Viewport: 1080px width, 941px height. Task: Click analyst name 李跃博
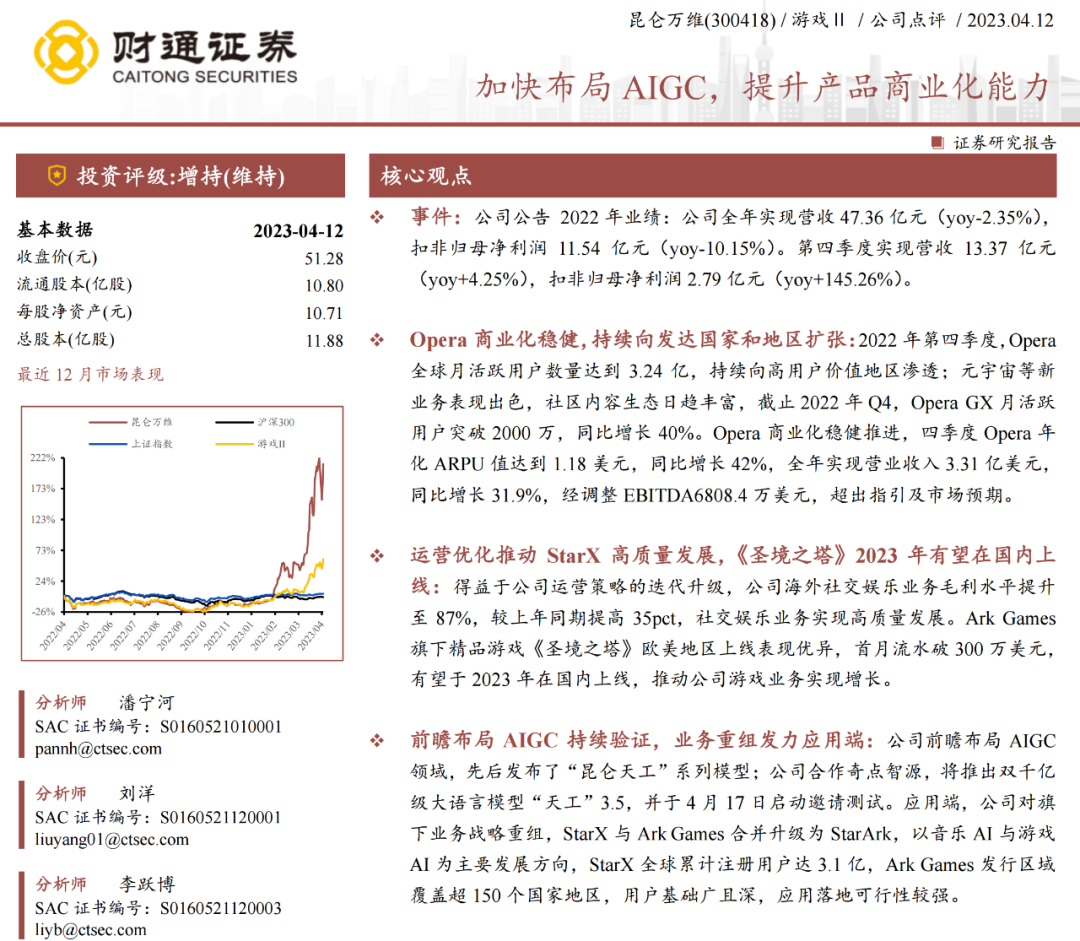coord(147,885)
